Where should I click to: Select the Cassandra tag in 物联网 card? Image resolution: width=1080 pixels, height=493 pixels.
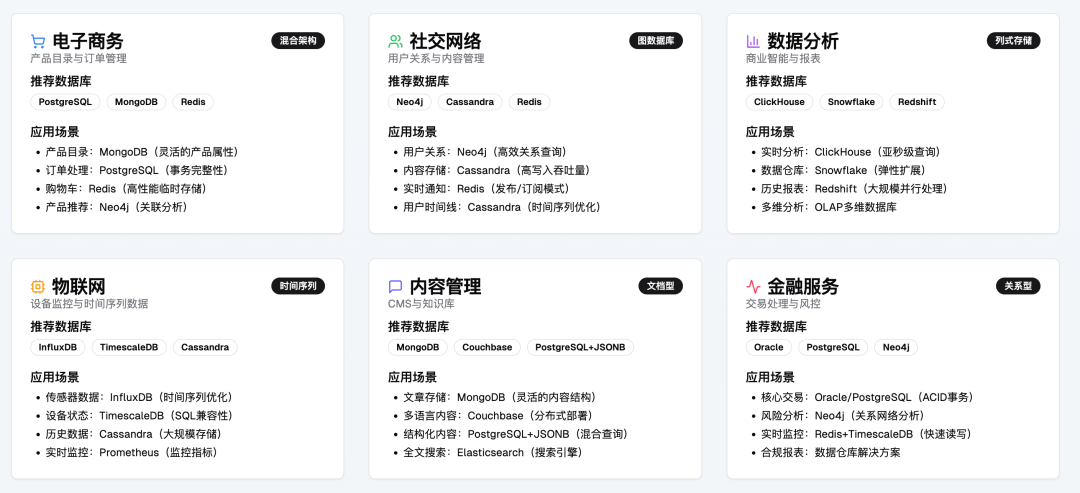(x=205, y=347)
